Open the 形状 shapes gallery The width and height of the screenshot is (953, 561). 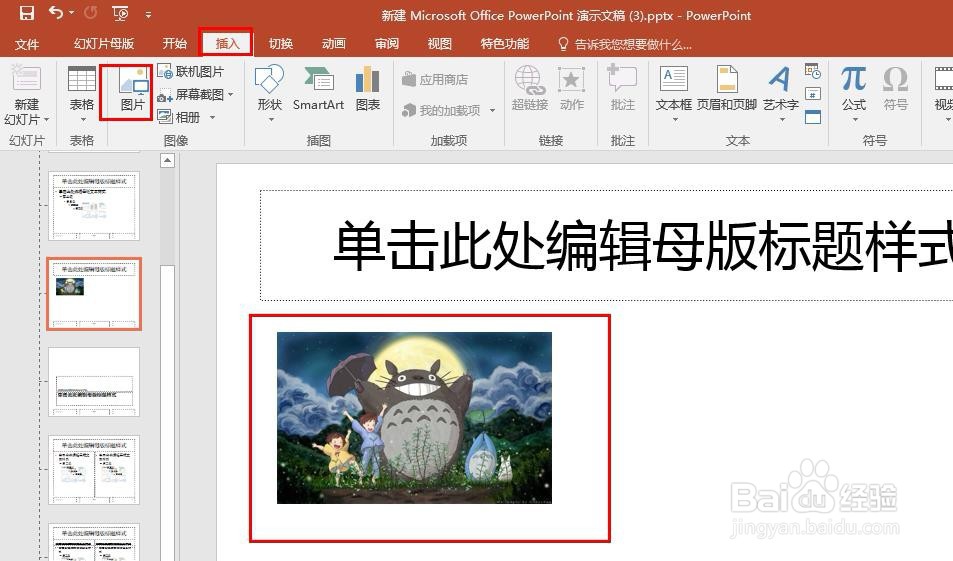click(x=269, y=92)
